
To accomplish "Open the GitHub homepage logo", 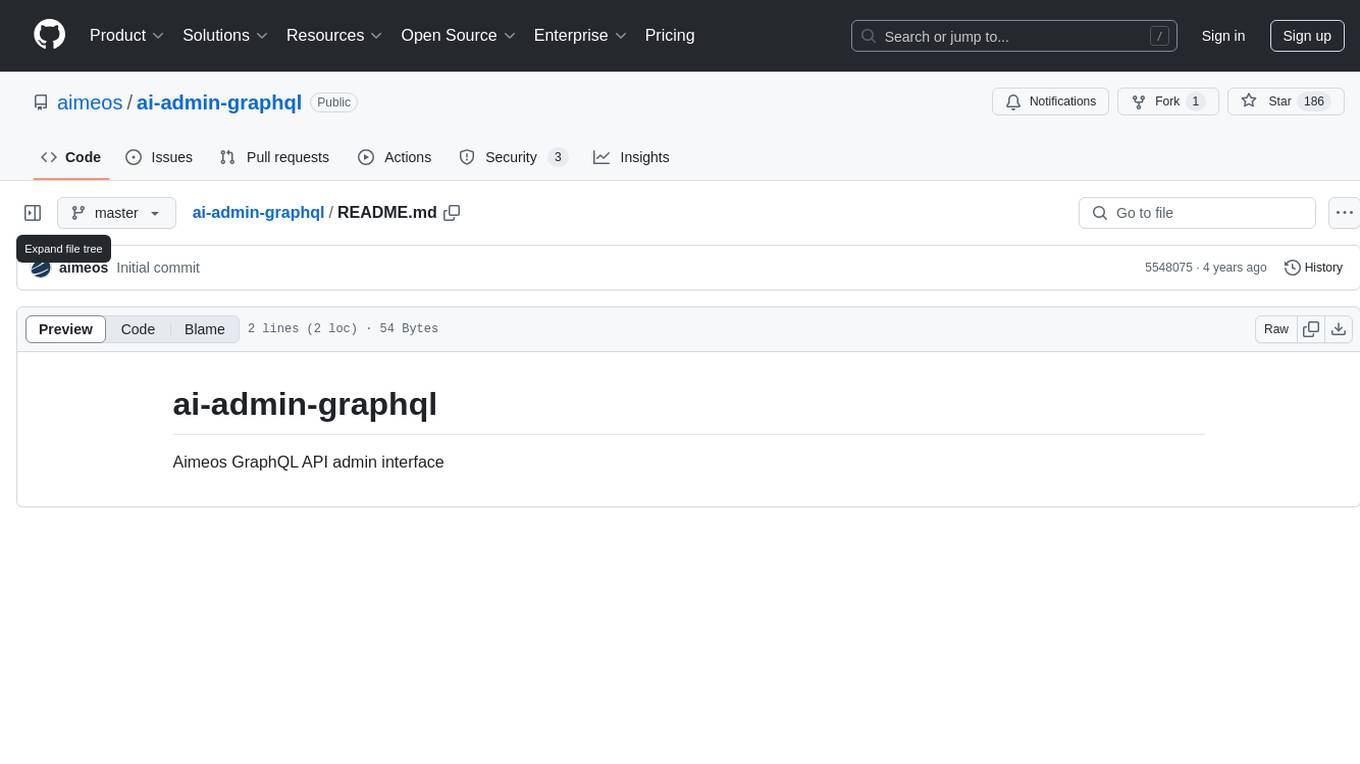I will (x=49, y=35).
